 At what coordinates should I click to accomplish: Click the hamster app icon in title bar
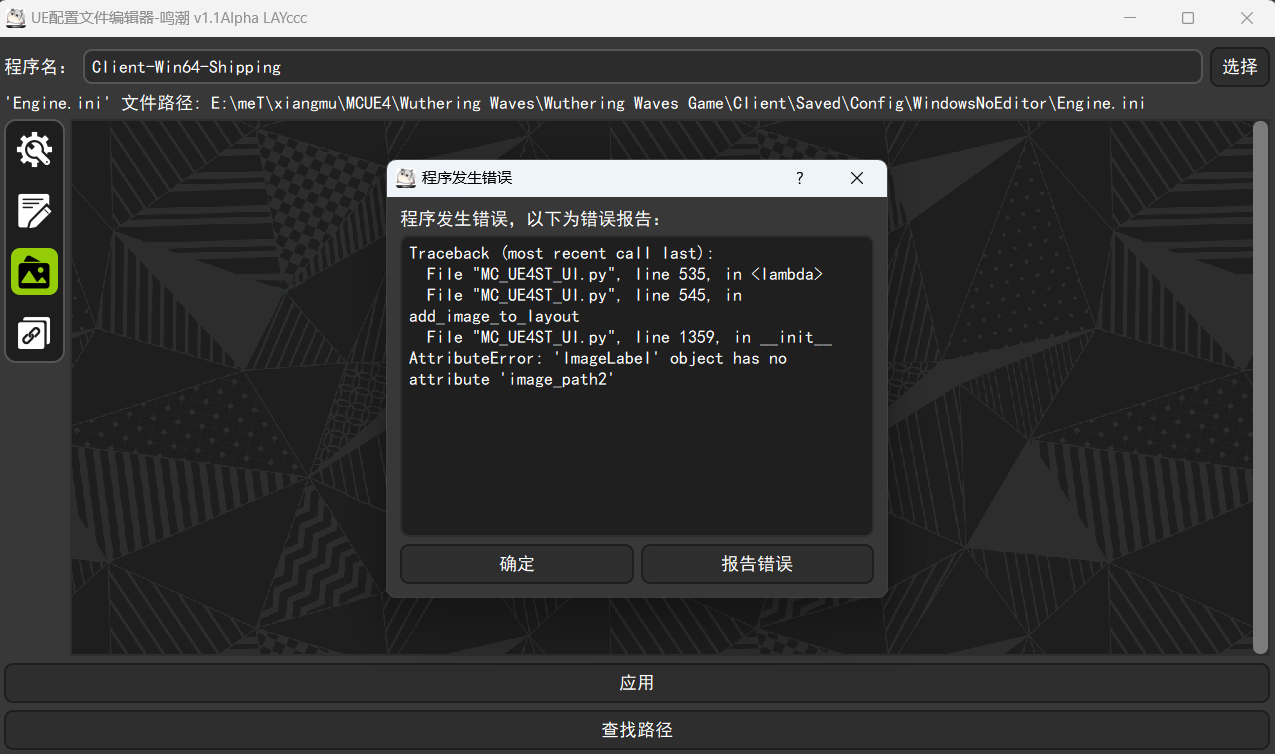tap(16, 17)
